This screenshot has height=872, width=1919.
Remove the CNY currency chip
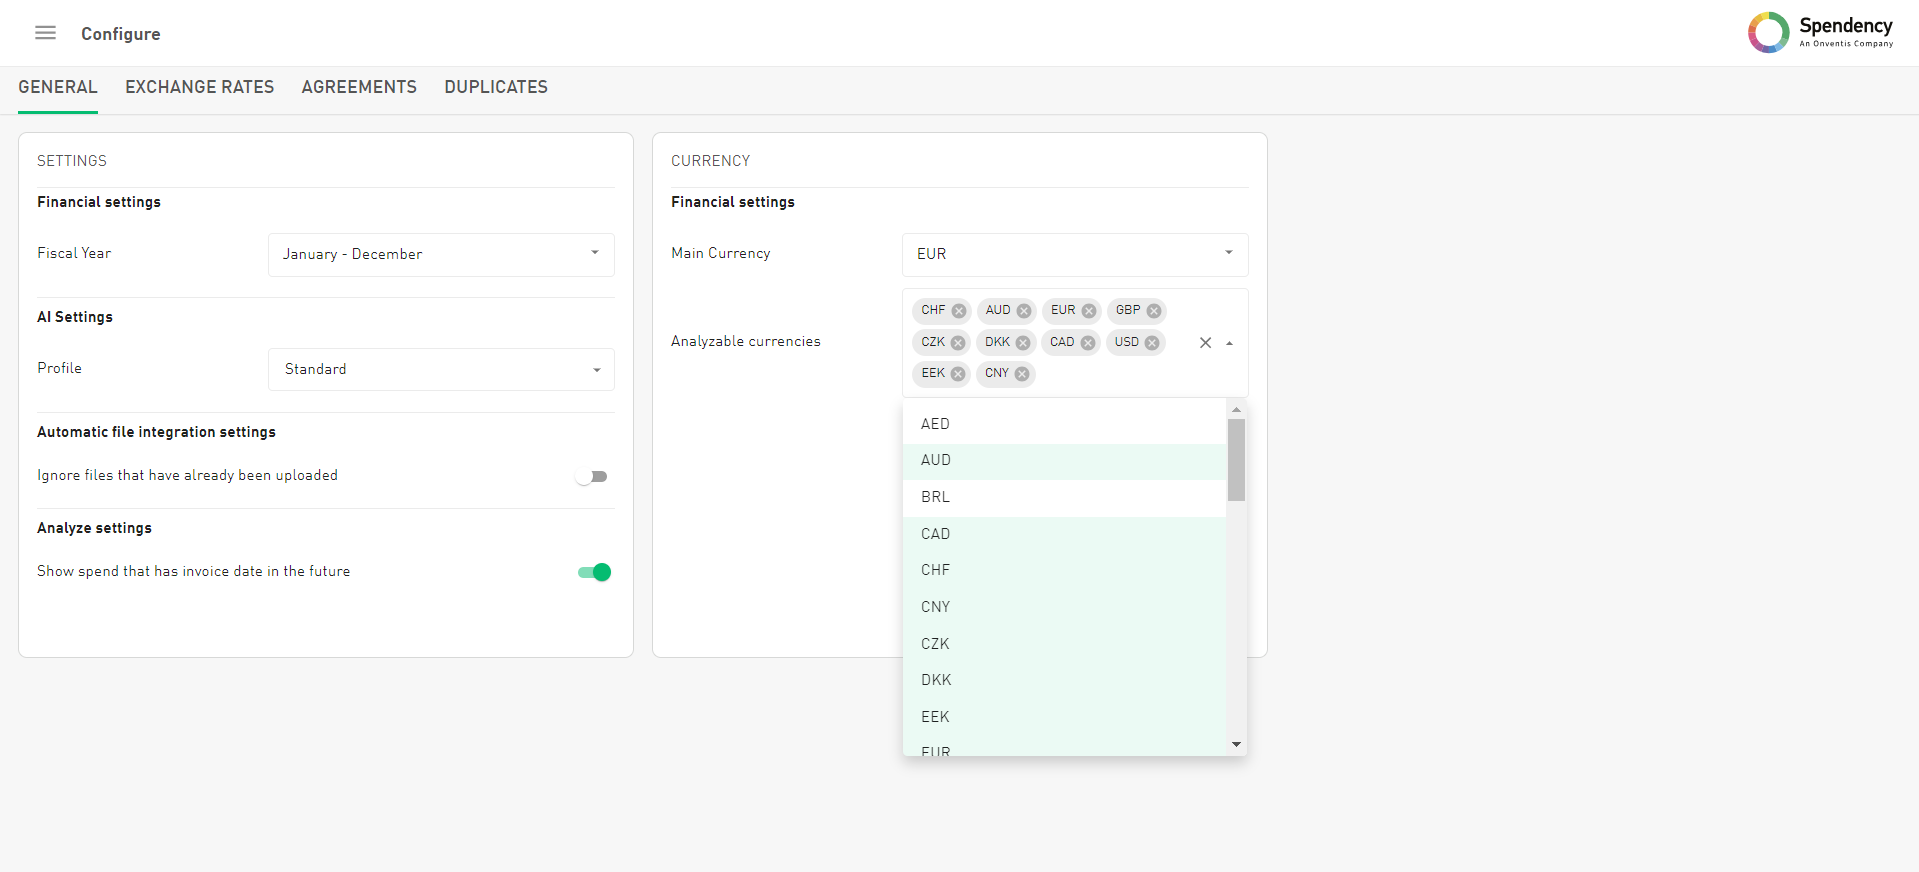click(x=1021, y=374)
